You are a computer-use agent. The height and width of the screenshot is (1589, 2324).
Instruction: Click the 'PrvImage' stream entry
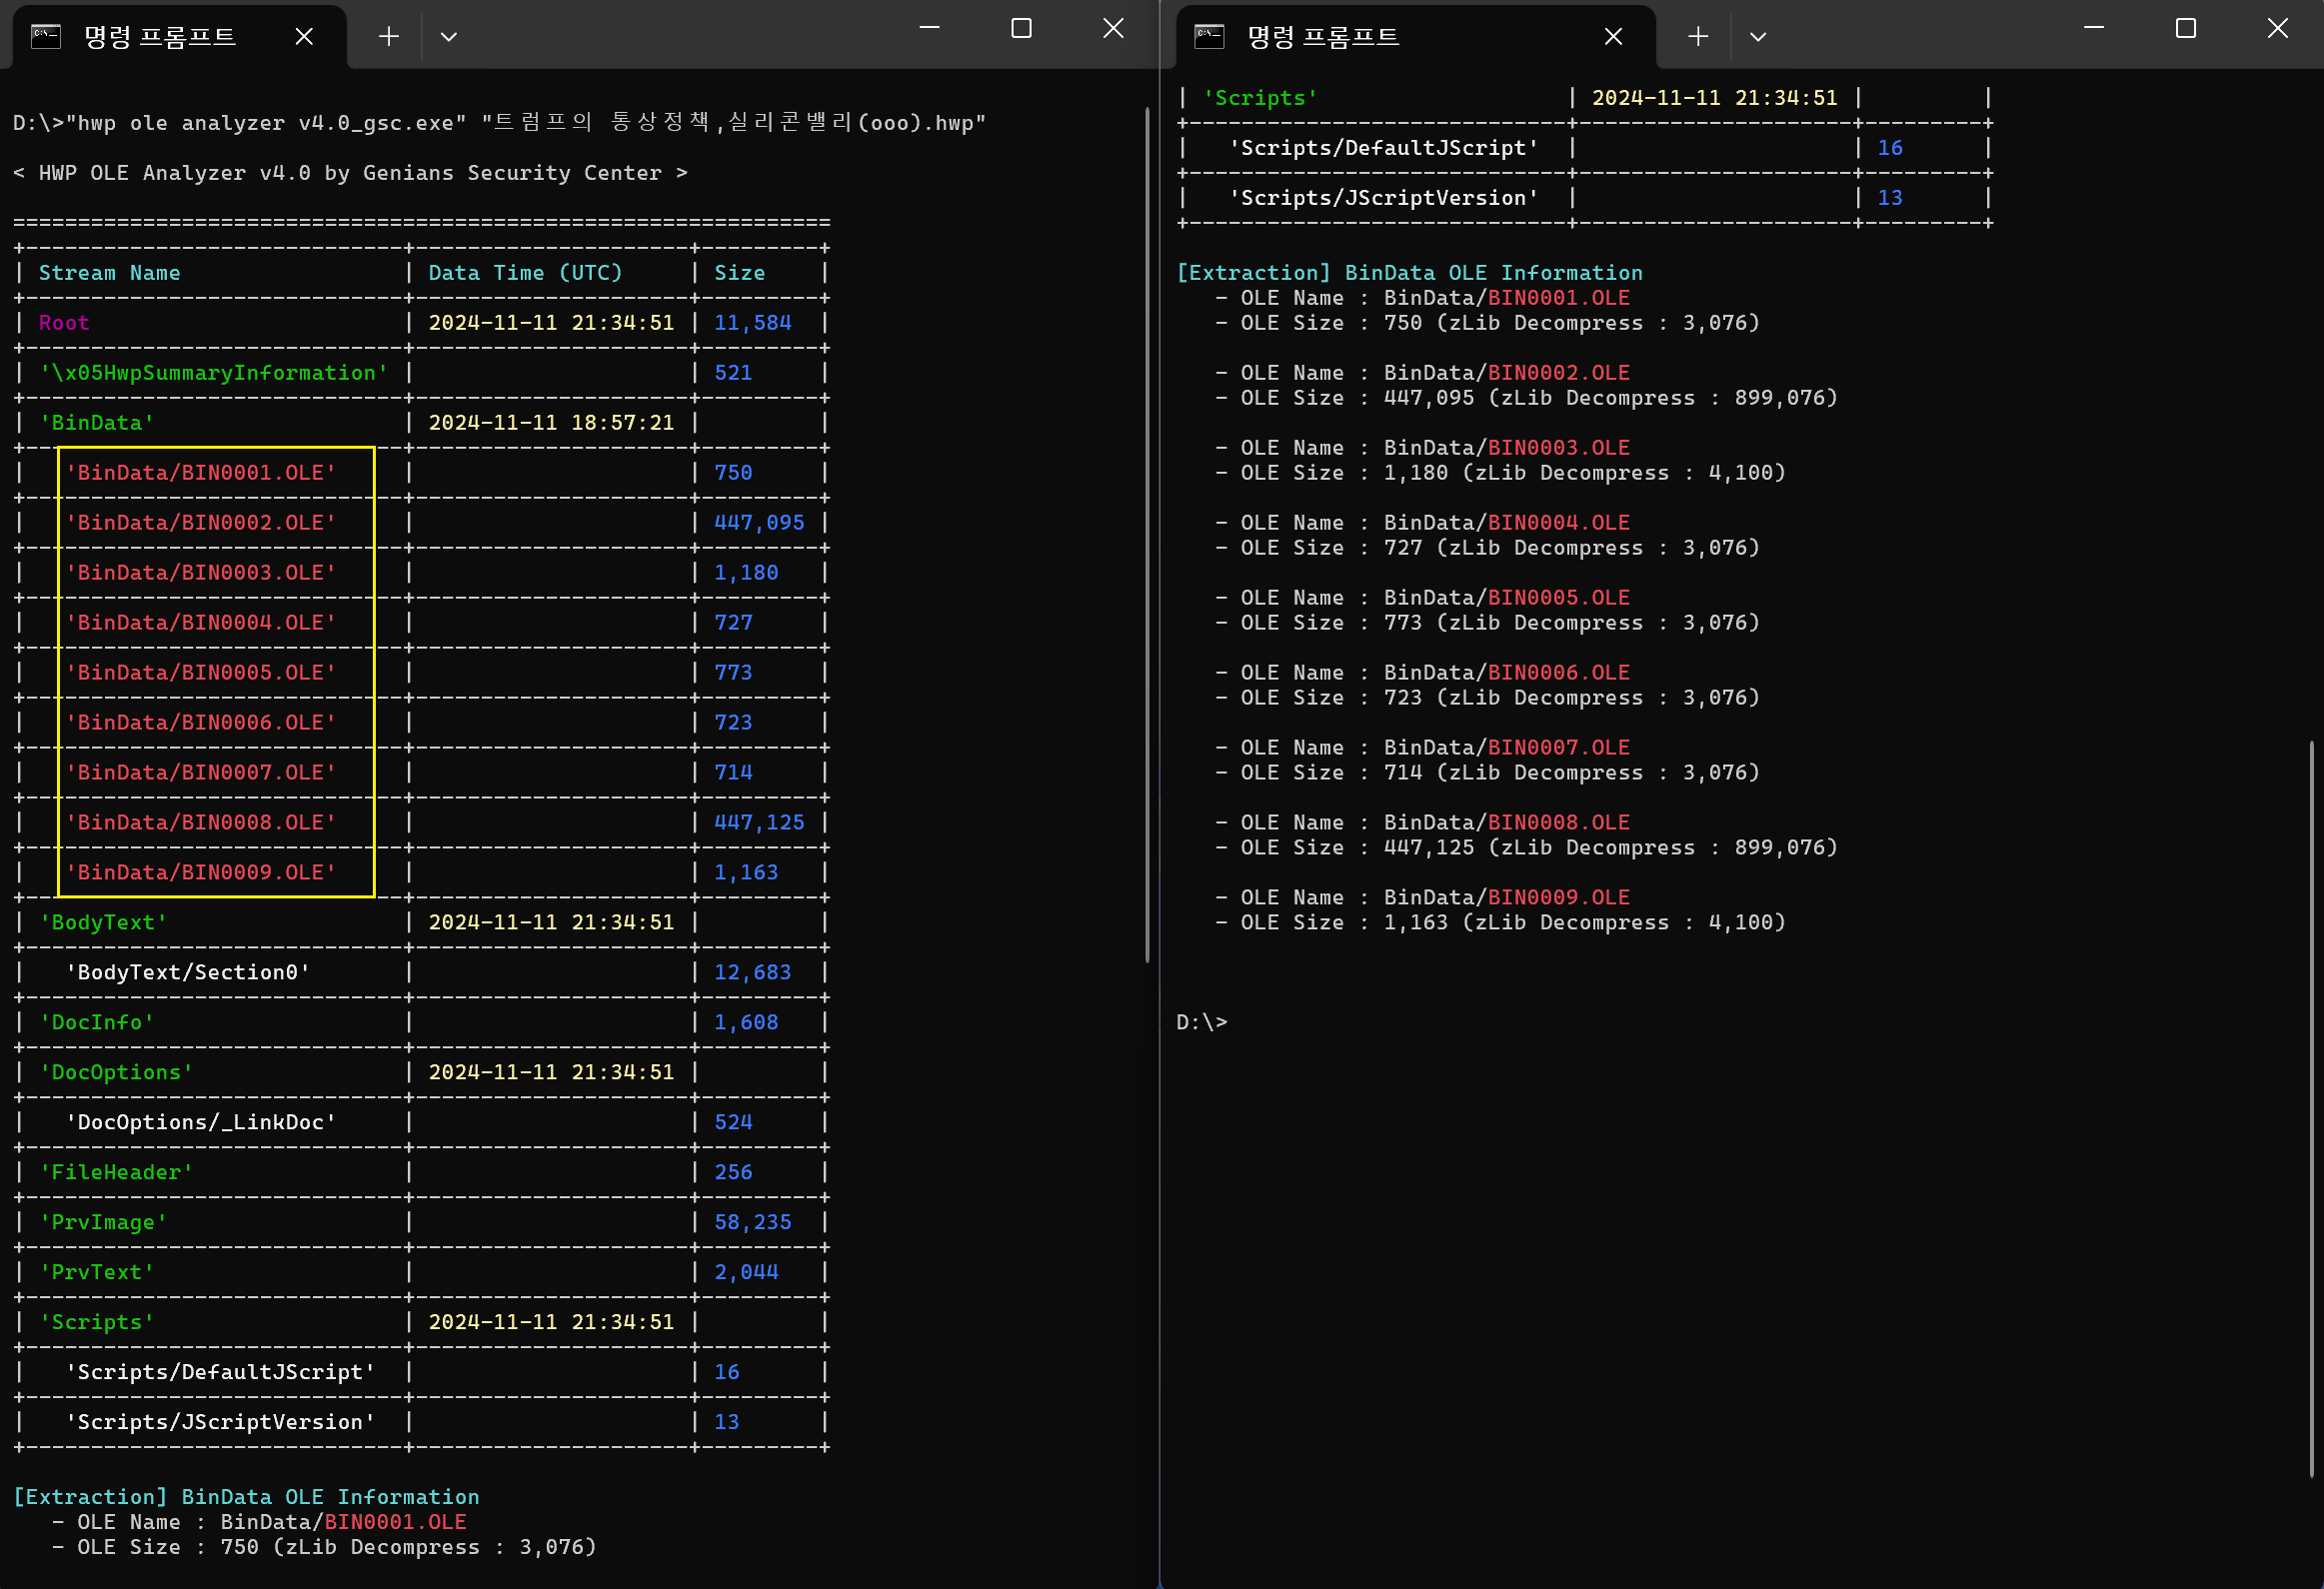(x=103, y=1223)
